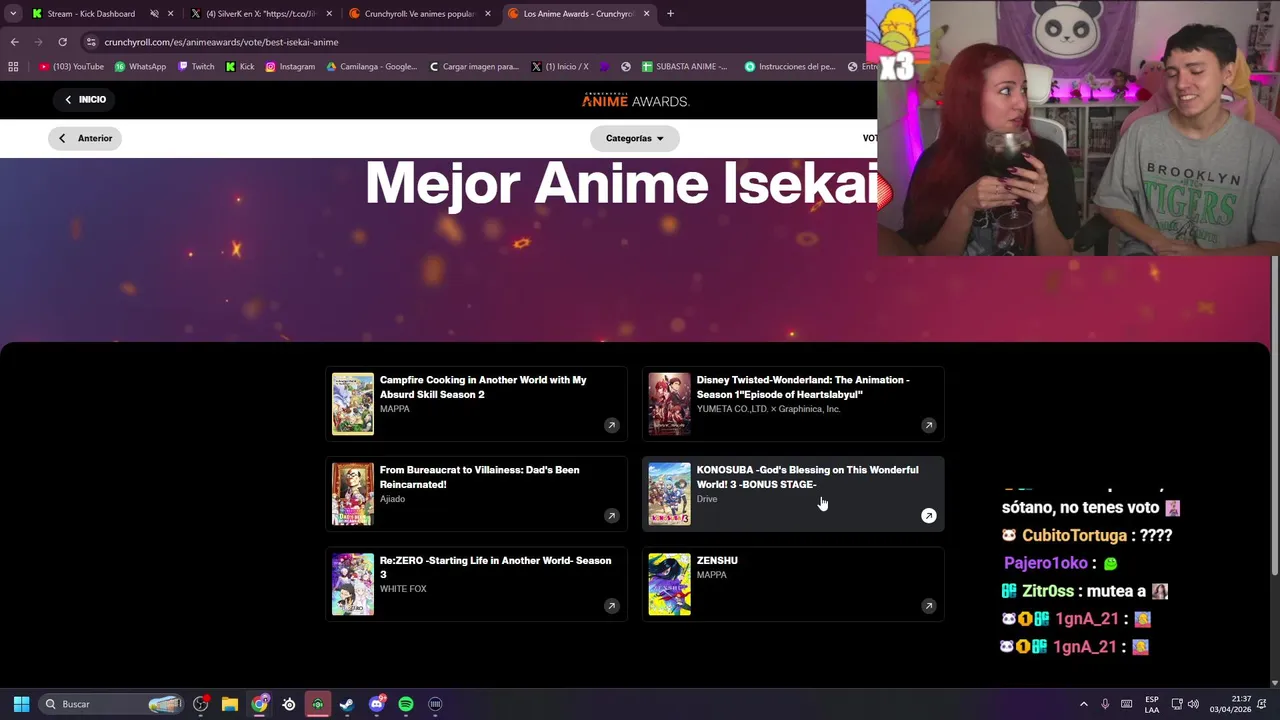The height and width of the screenshot is (720, 1280).
Task: Open Cargar imagen para bookmark
Action: click(x=474, y=67)
